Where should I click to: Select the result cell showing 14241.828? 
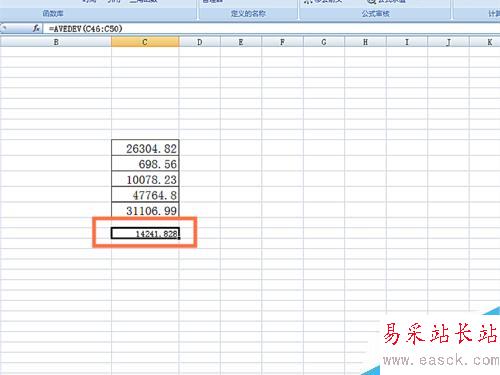click(x=145, y=233)
